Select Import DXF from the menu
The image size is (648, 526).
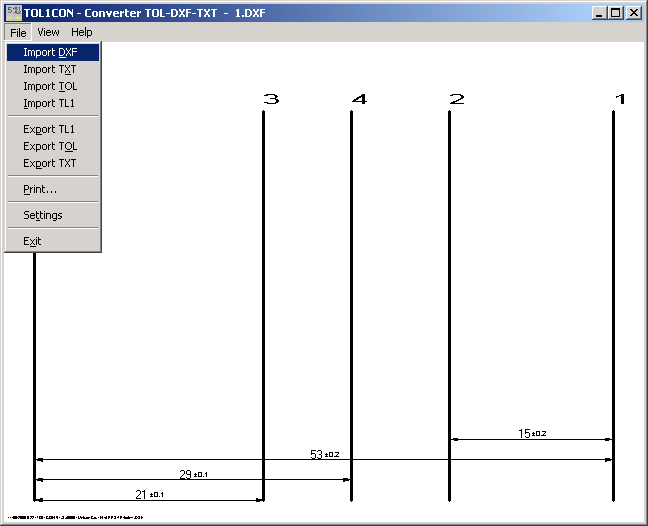coord(50,52)
